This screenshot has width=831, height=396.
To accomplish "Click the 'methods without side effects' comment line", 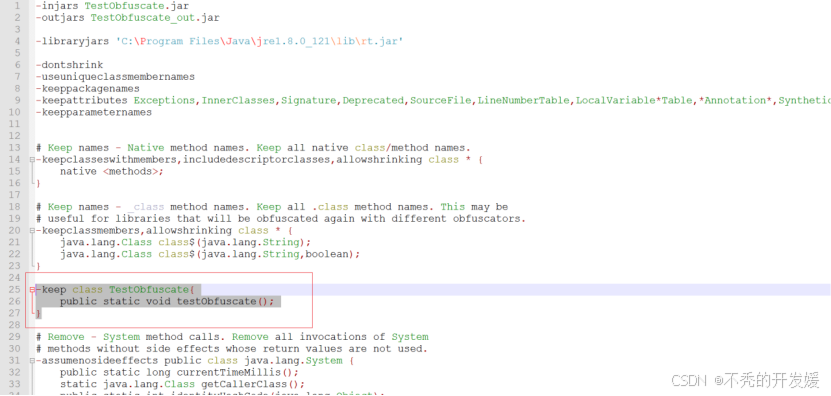I will click(231, 349).
